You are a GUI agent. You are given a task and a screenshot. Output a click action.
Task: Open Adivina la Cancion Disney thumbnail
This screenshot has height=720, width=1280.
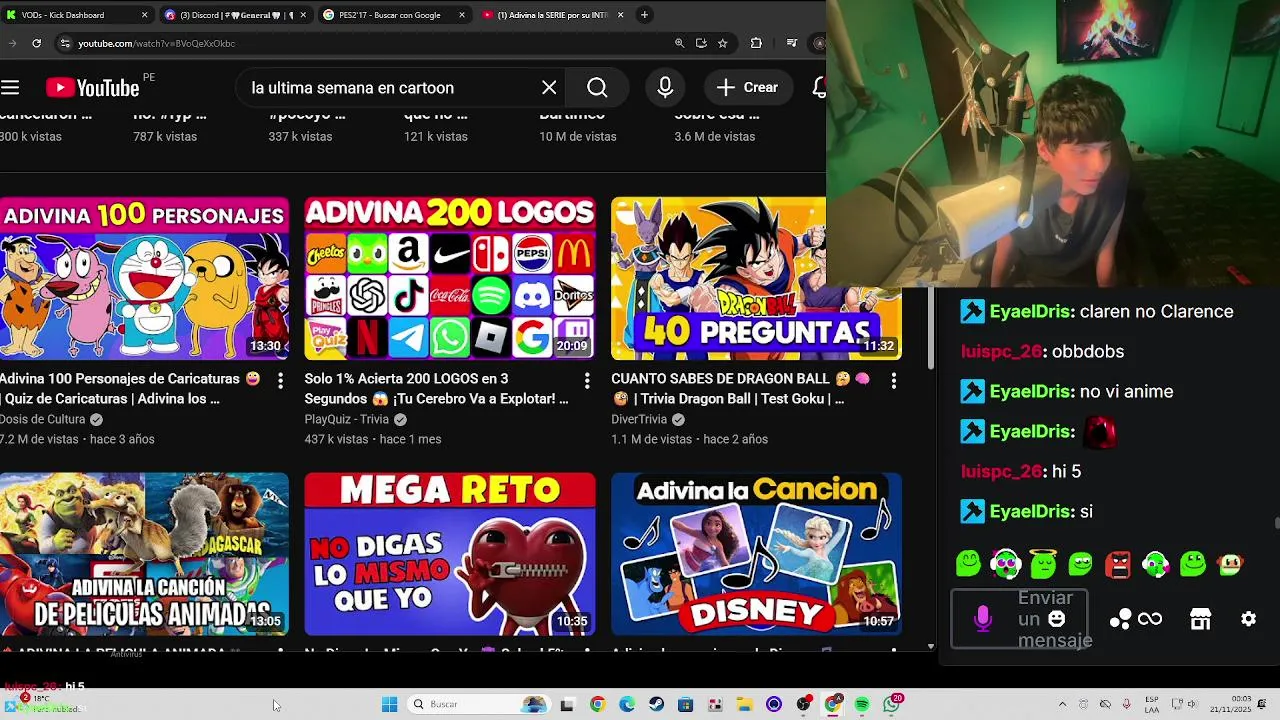click(x=756, y=554)
